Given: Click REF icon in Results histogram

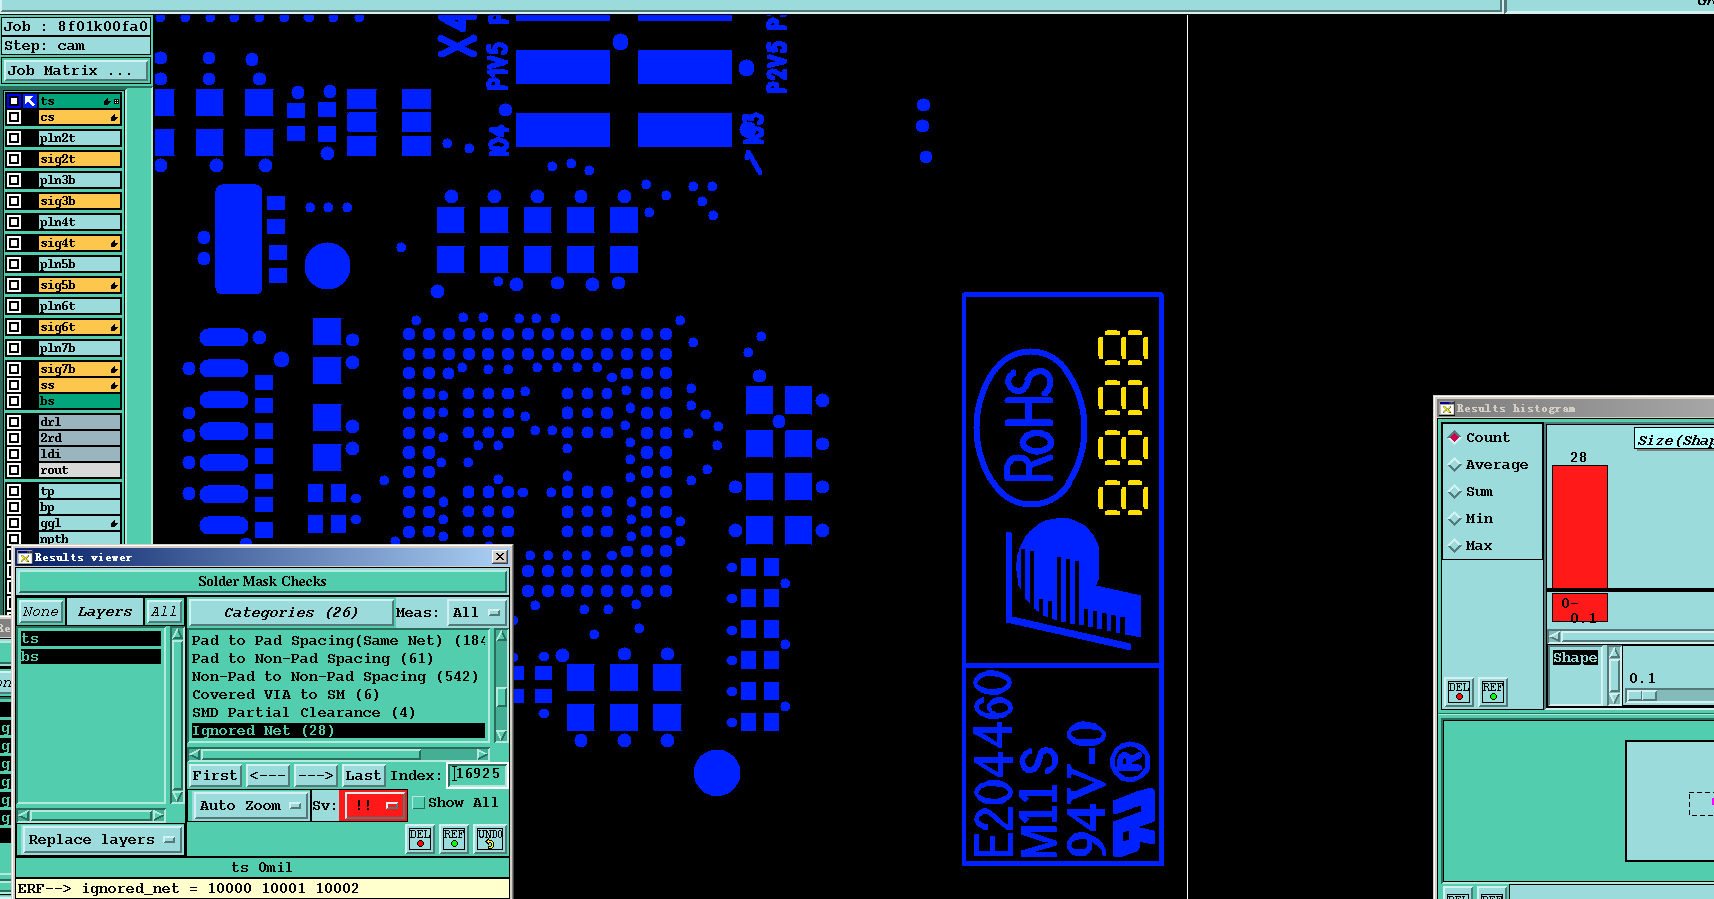Looking at the screenshot, I should click(1493, 692).
